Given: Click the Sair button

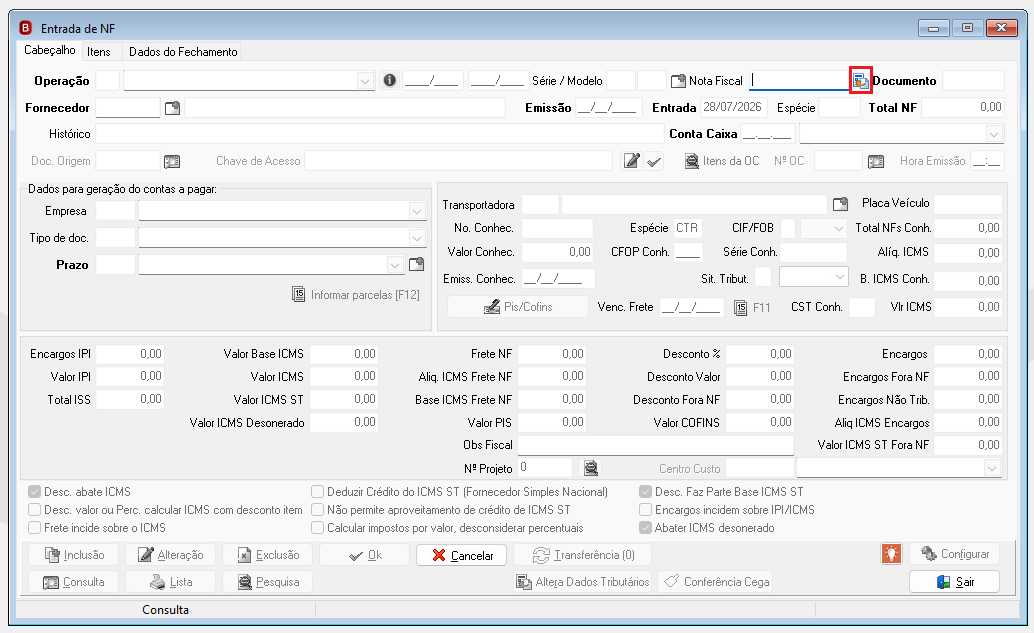Looking at the screenshot, I should point(954,582).
